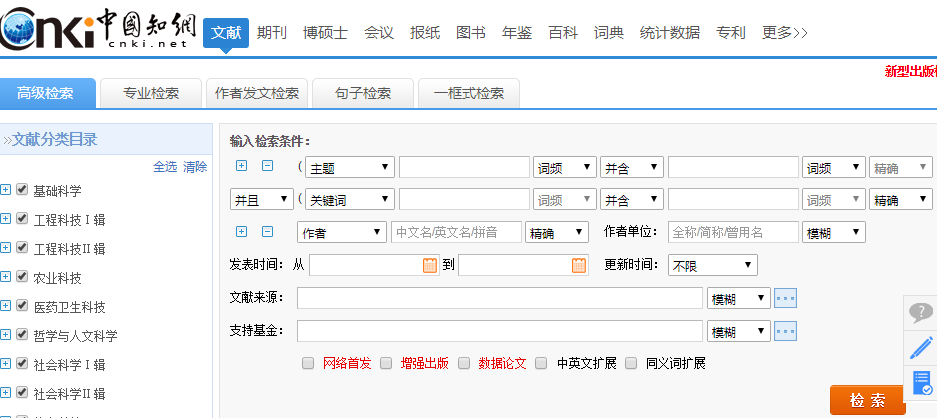Viewport: 937px width, 418px height.
Task: Uncheck the 农业科技 checkbox
Action: 22,276
